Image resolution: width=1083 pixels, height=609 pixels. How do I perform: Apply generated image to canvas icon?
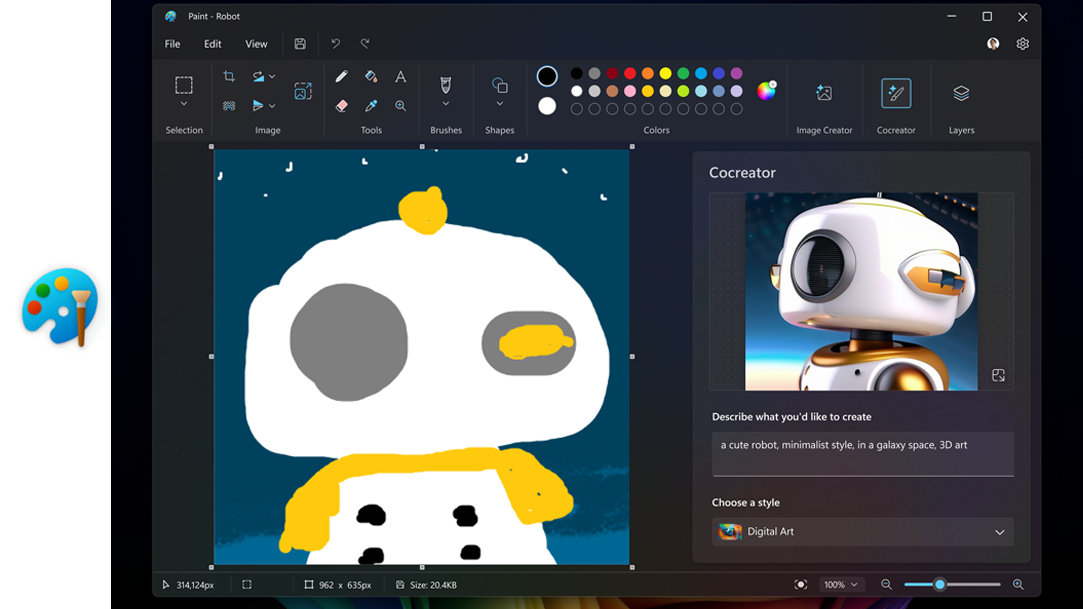click(x=998, y=375)
